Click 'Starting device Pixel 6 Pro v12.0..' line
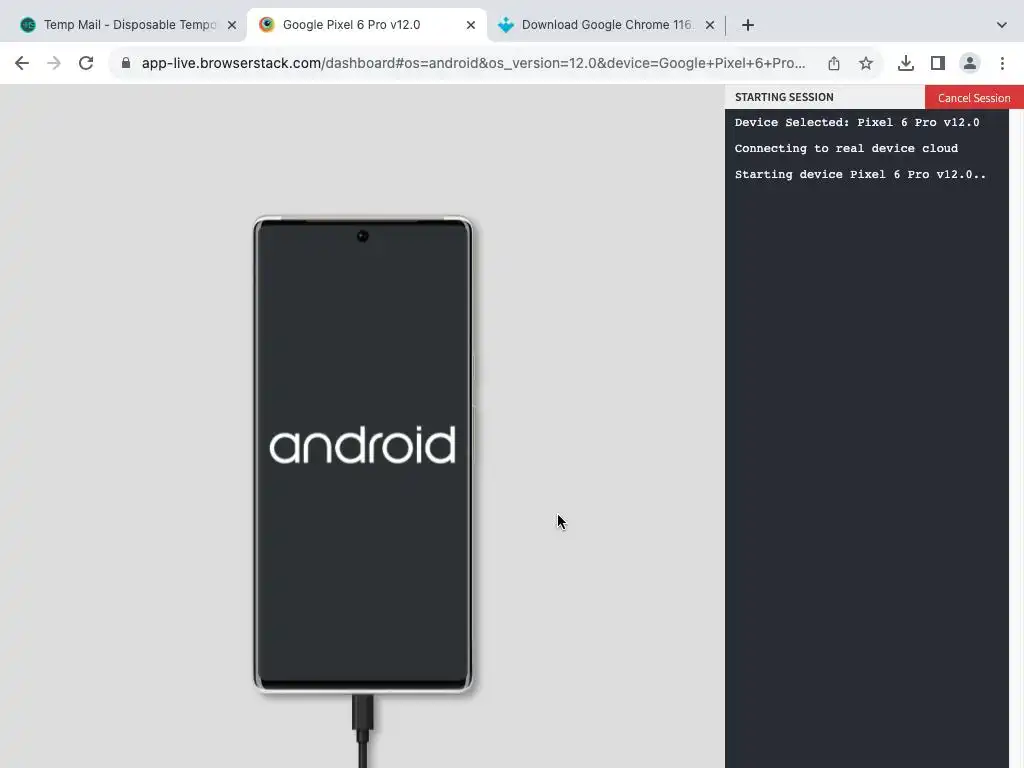This screenshot has width=1024, height=768. [x=859, y=174]
